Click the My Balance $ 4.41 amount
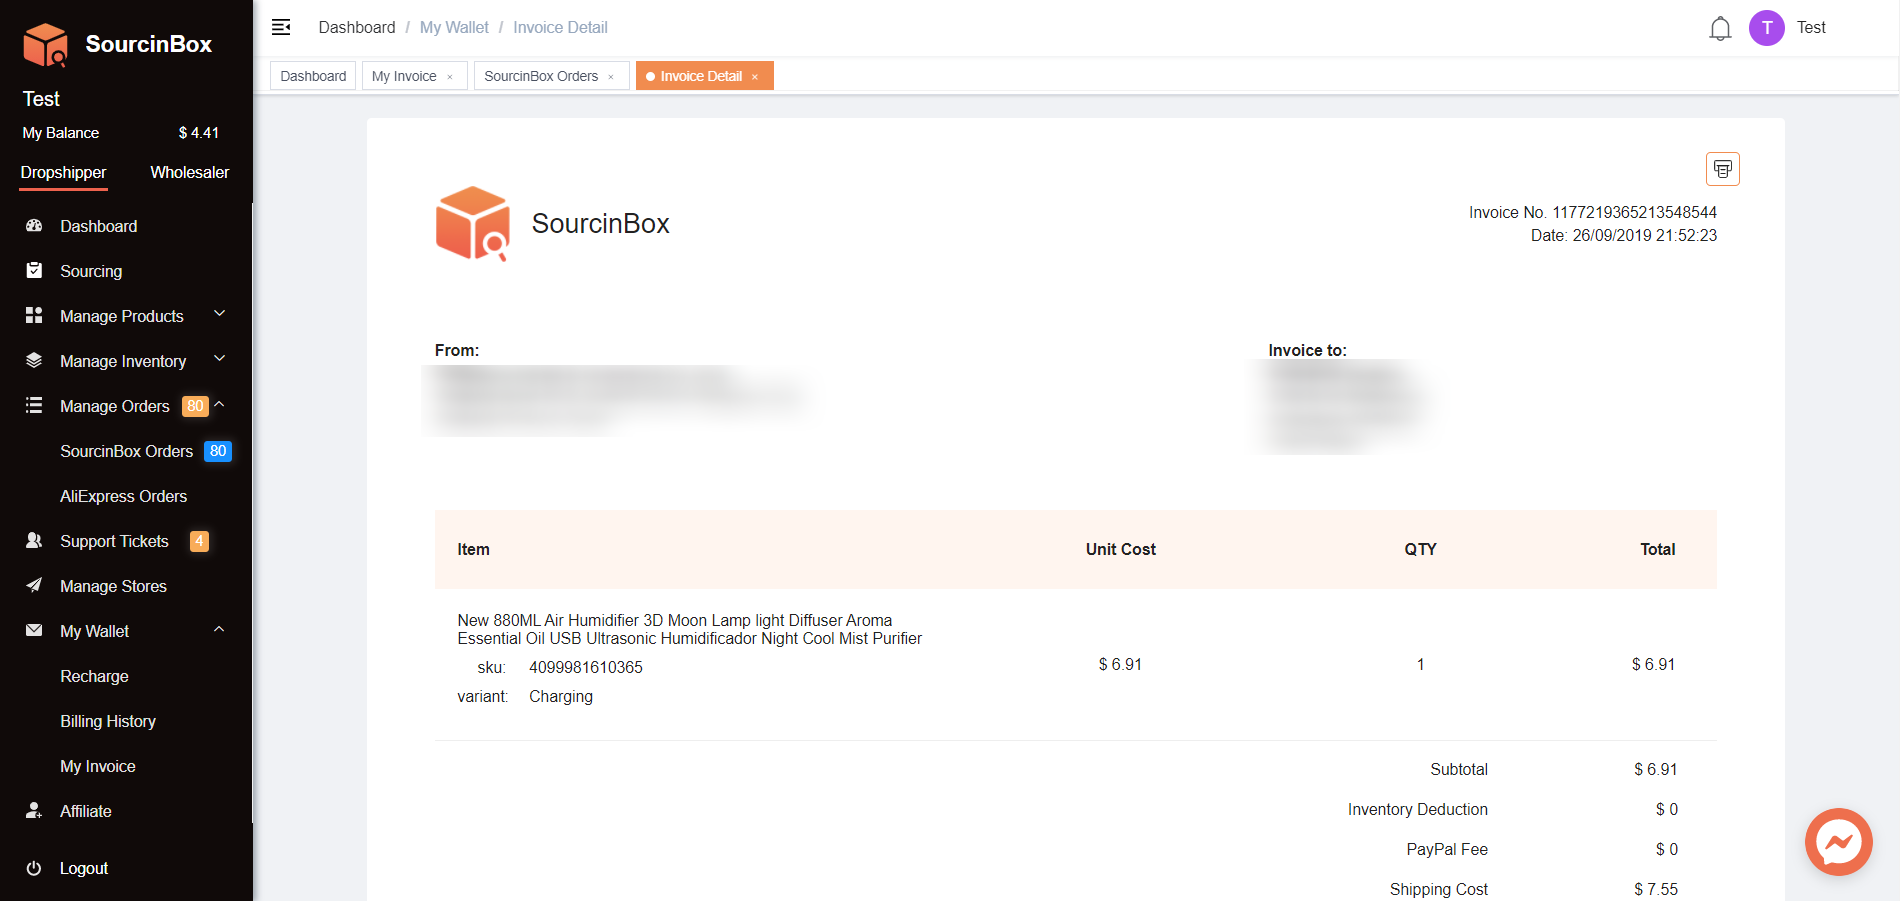Screen dimensions: 1900x901 [x=199, y=133]
